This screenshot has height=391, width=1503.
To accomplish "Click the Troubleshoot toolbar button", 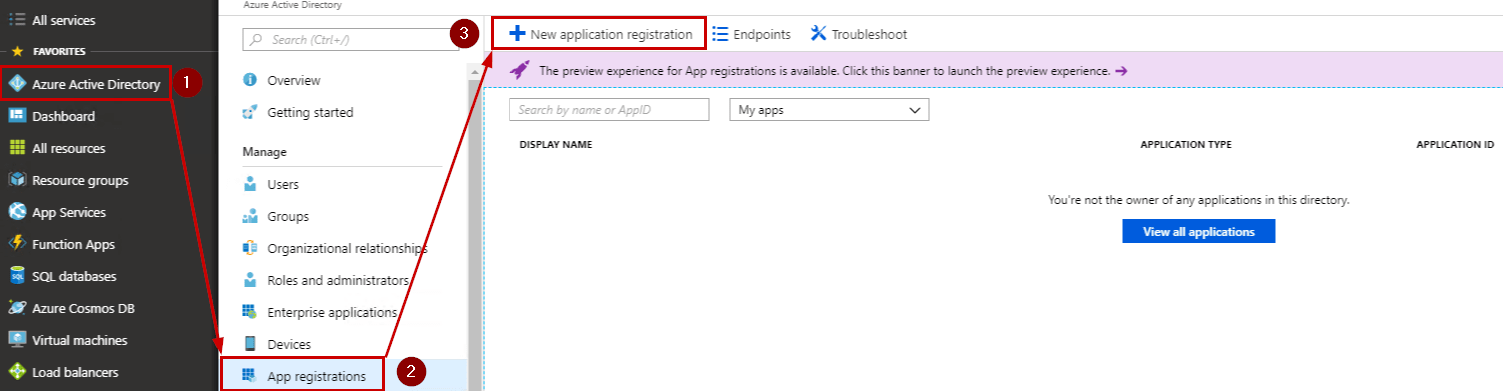I will point(859,34).
